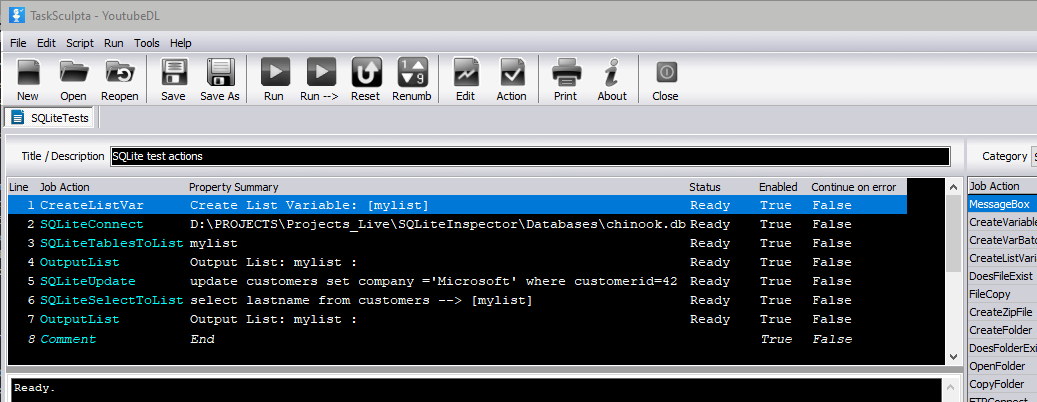Select the SQLiteSelectToList row
Viewport: 1037px width, 402px height.
point(457,301)
